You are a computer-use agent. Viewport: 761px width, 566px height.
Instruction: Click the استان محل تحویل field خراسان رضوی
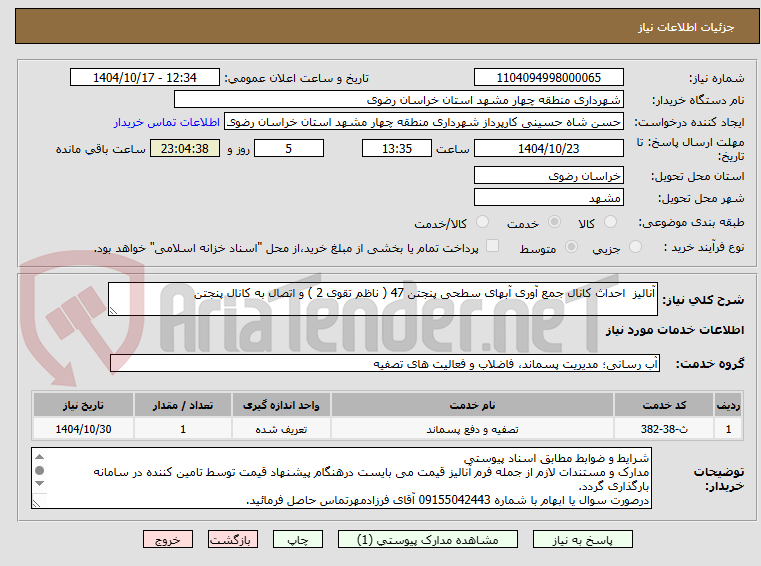click(x=548, y=176)
